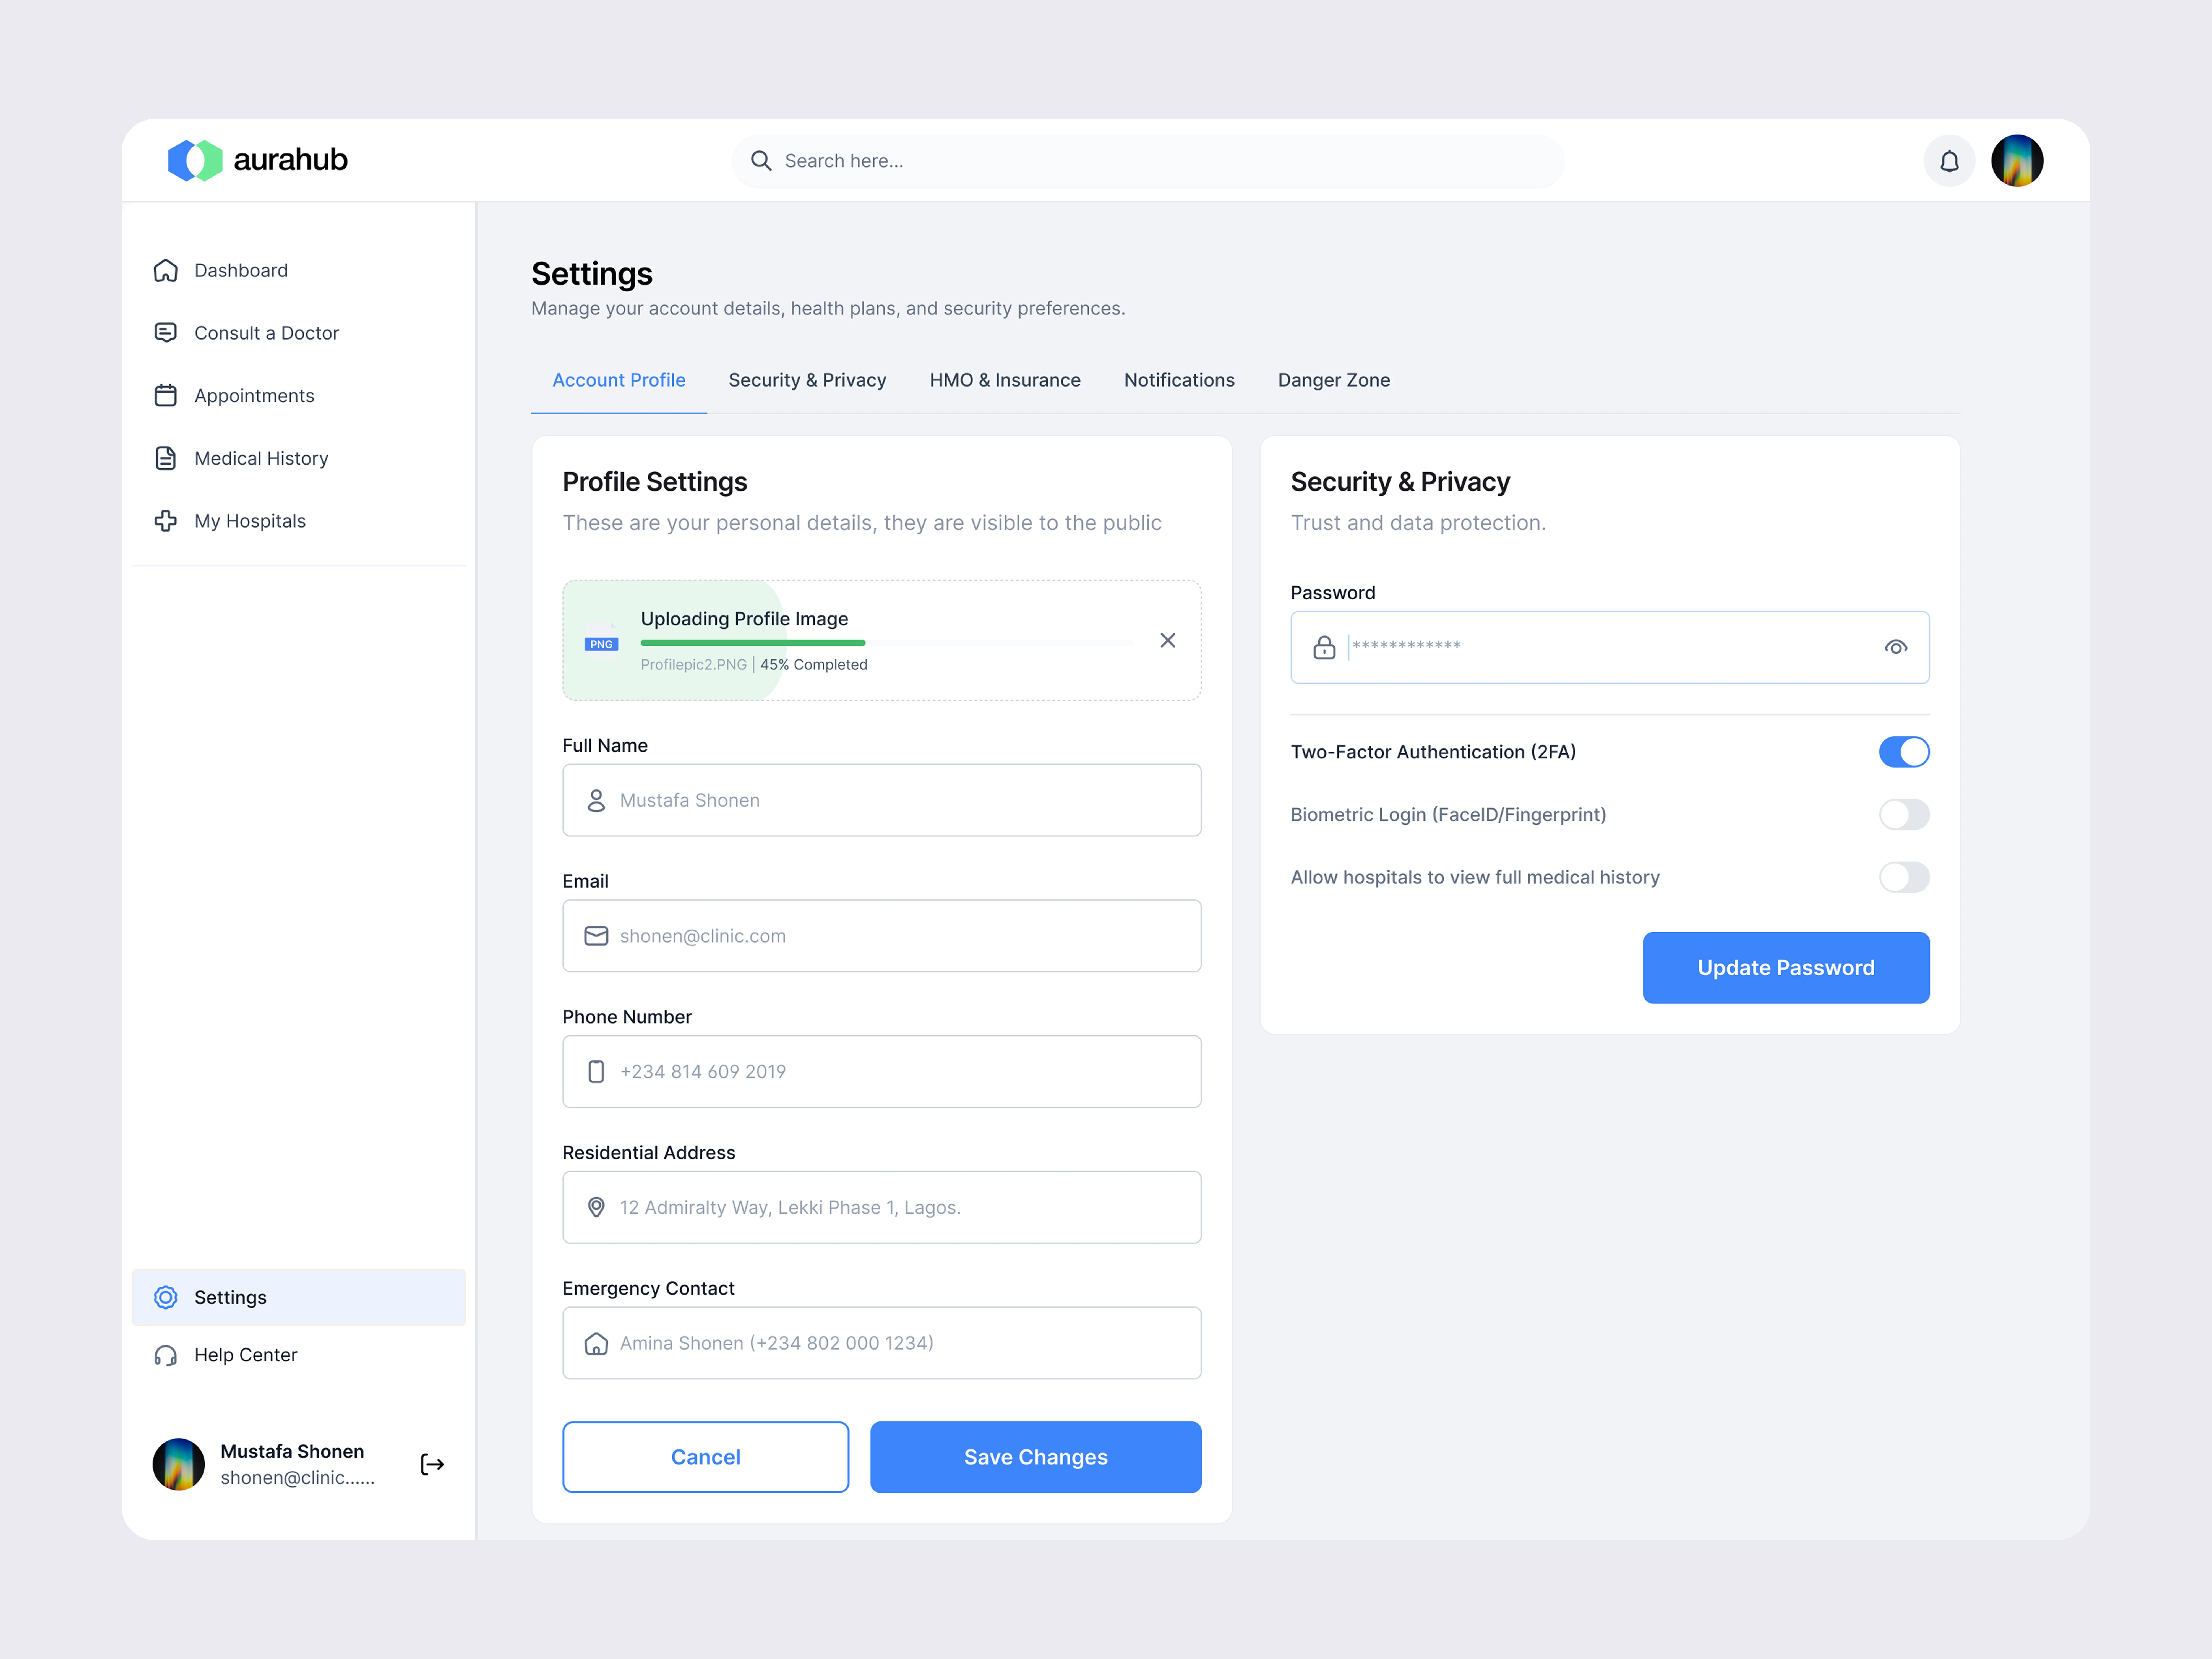Viewport: 2212px width, 1659px height.
Task: Switch to Security & Privacy tab
Action: coord(807,380)
